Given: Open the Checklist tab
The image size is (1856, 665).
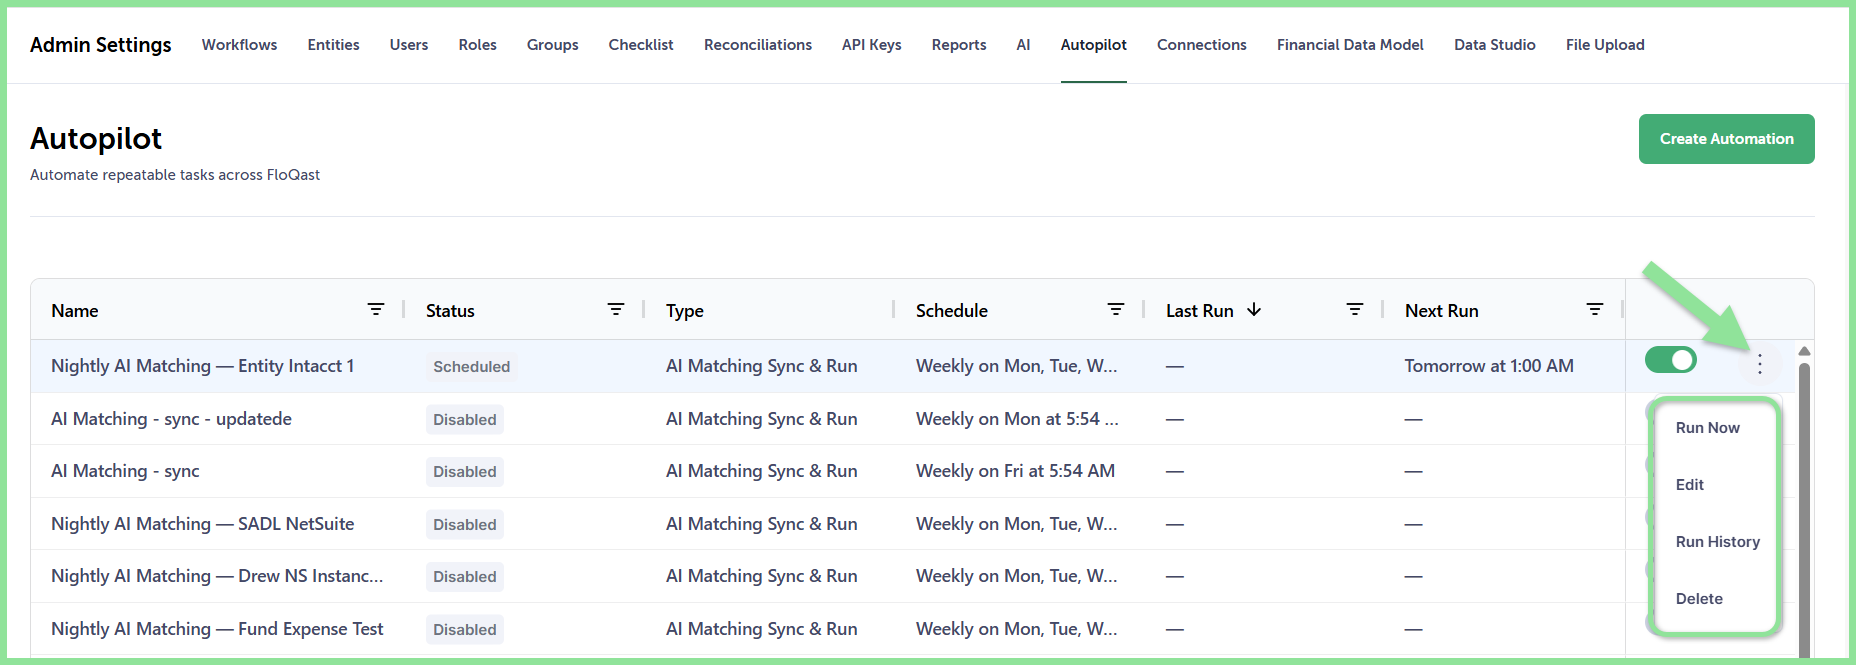Looking at the screenshot, I should [x=641, y=45].
